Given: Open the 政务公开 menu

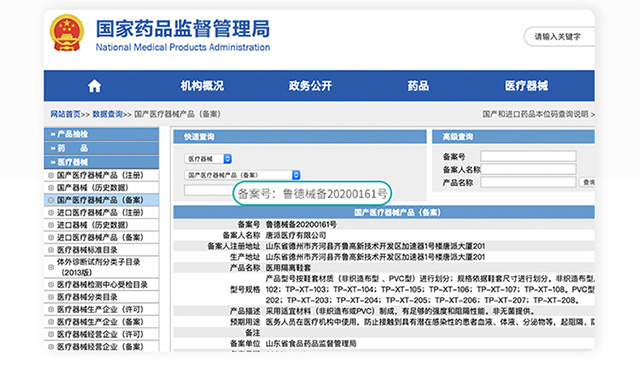Looking at the screenshot, I should pos(310,86).
